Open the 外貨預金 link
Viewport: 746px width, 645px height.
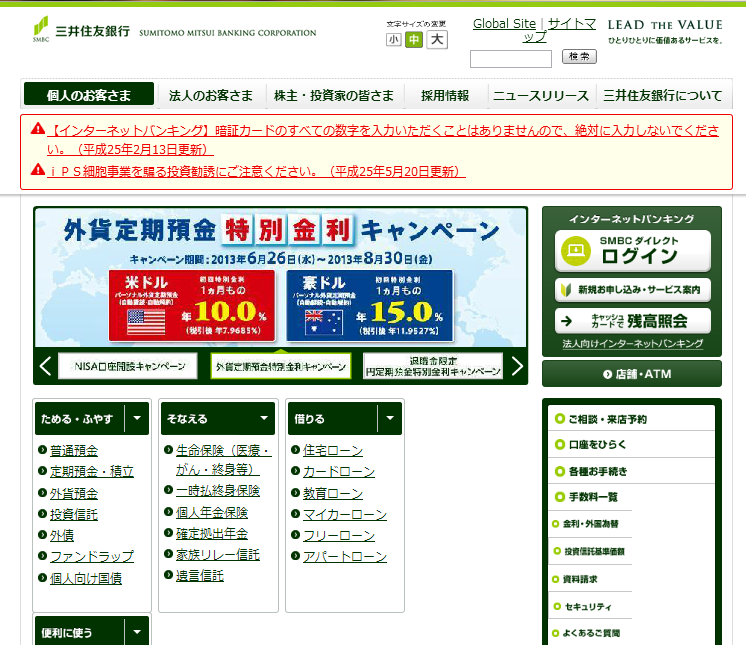point(74,493)
